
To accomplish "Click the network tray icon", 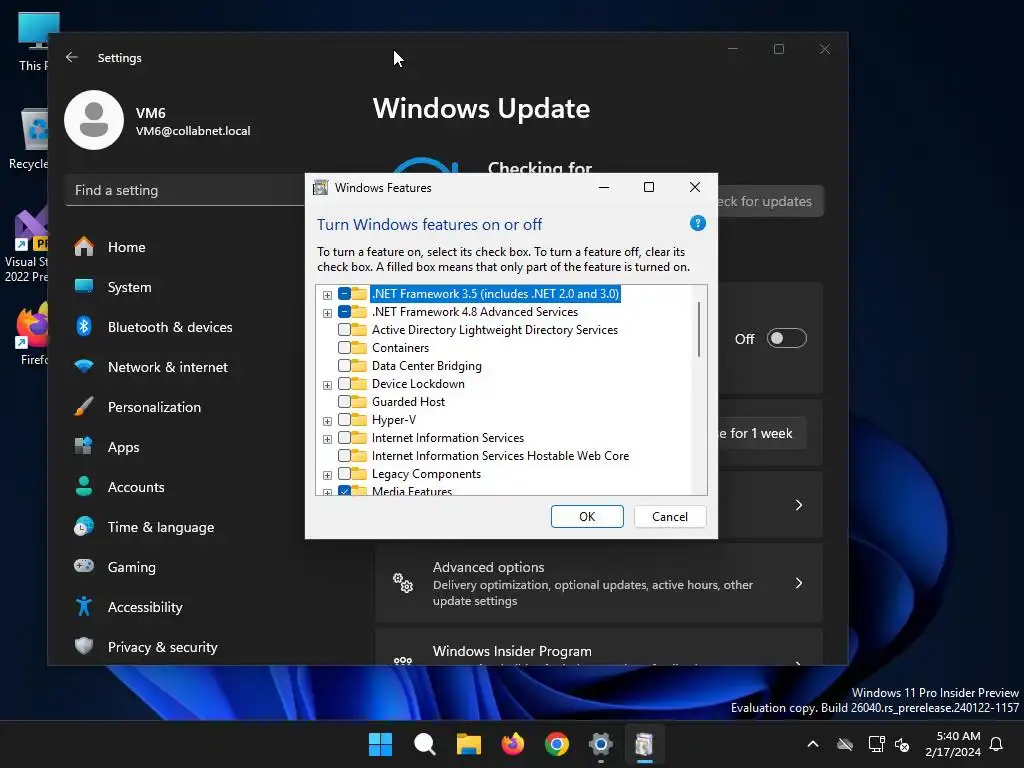I will coord(876,744).
